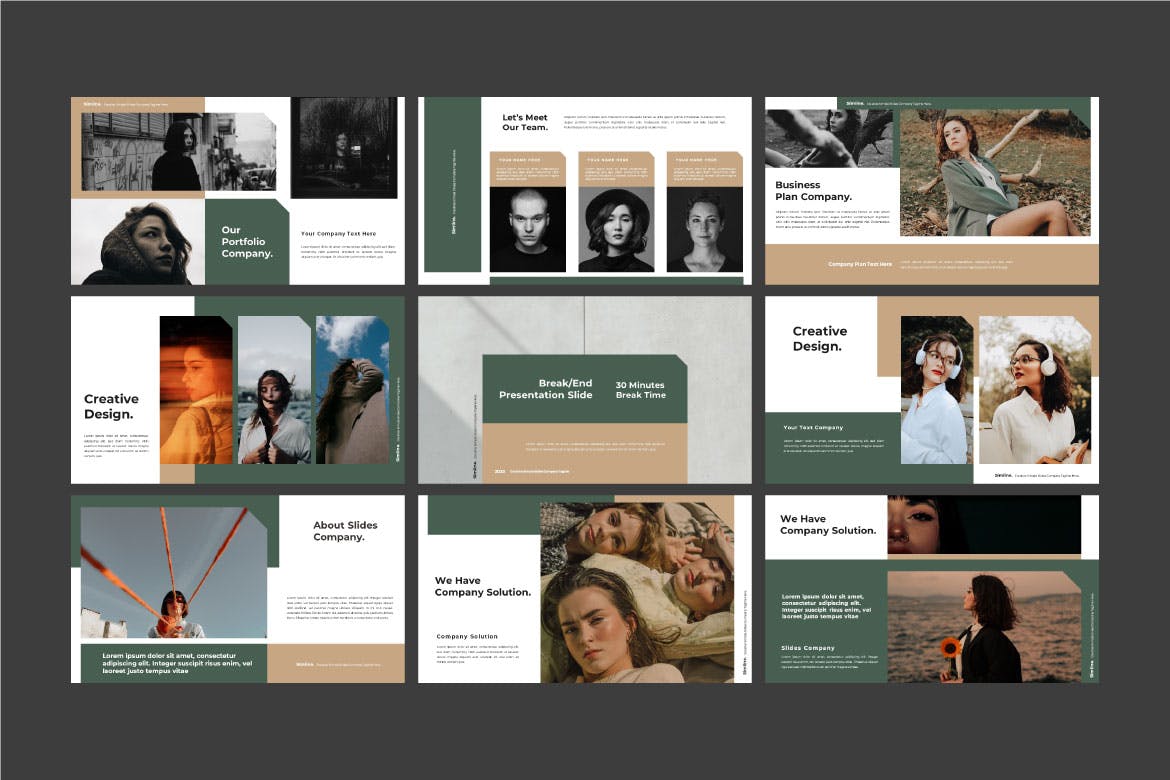Select the team member portrait wearing a hat
This screenshot has height=780, width=1170.
(x=616, y=229)
